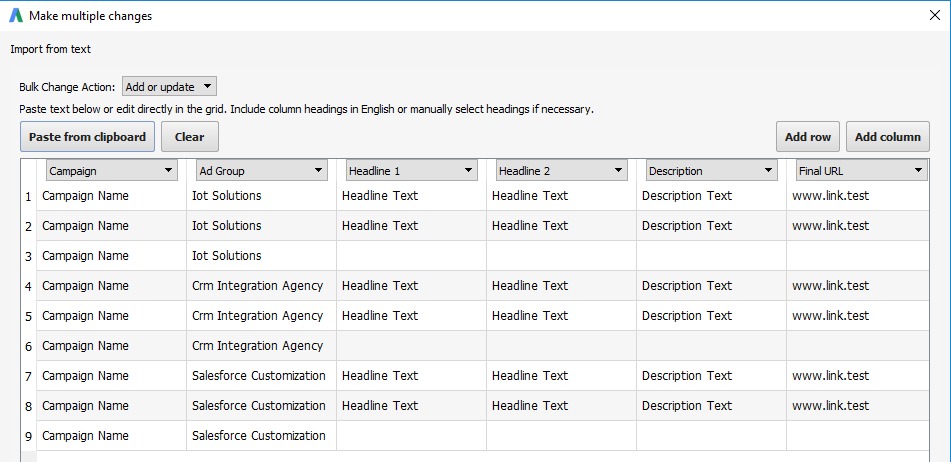Select empty Headline 1 cell in row 3
This screenshot has width=951, height=462.
(411, 256)
